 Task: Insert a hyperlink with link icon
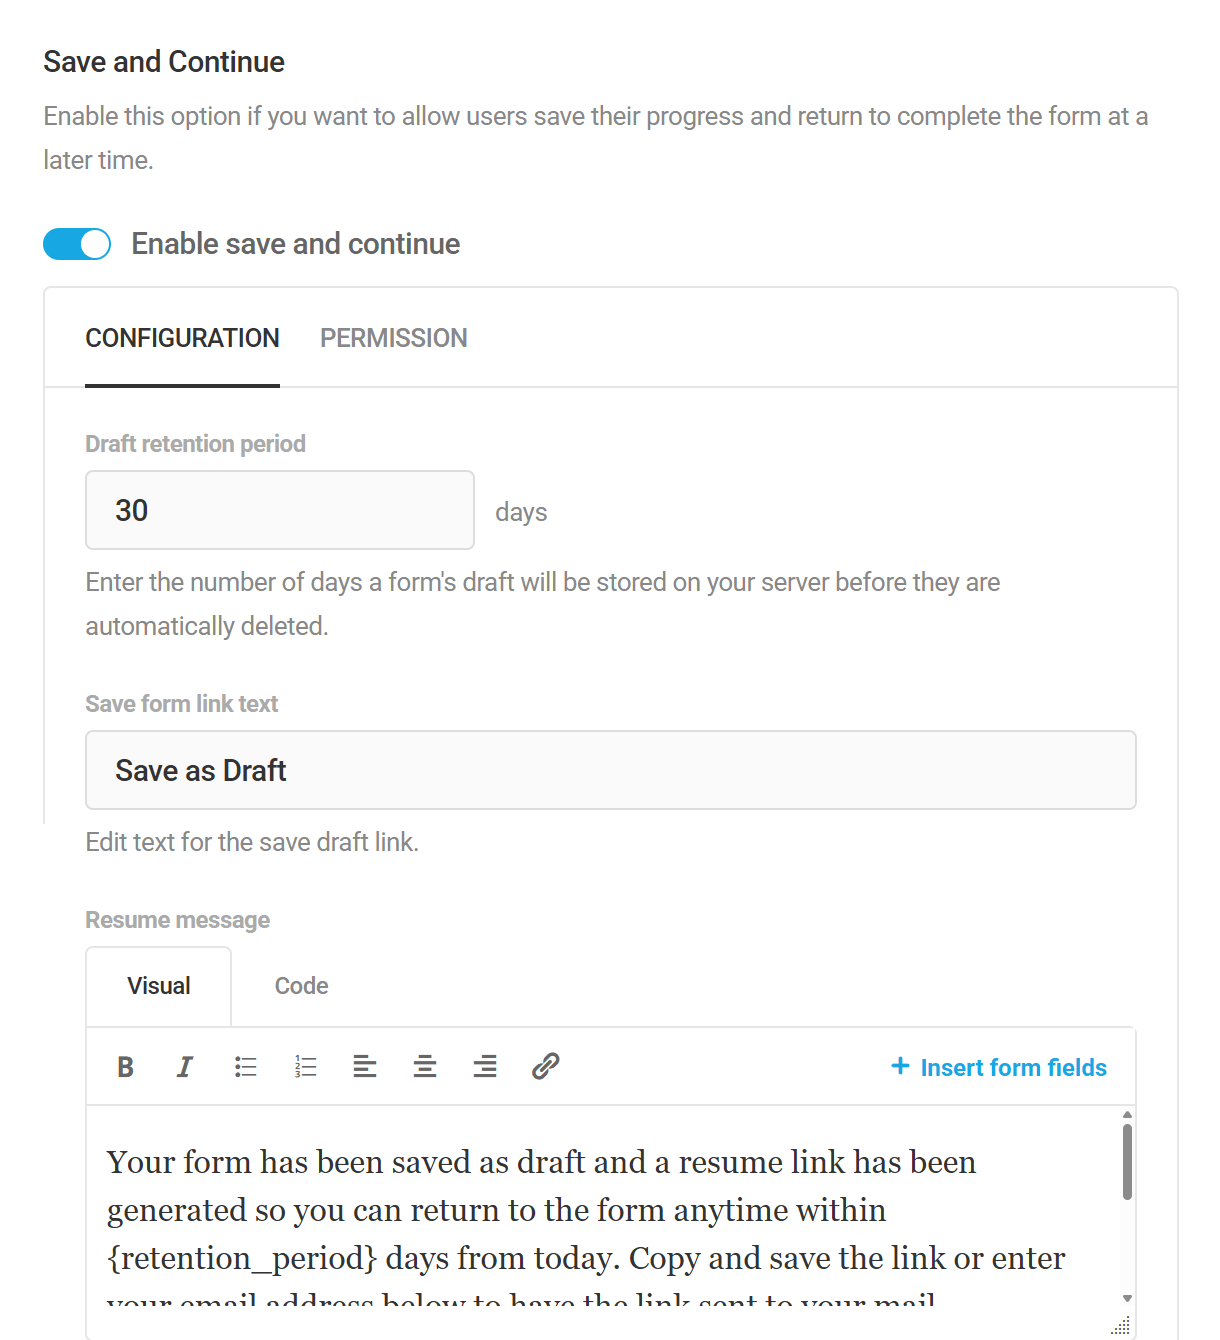[545, 1066]
